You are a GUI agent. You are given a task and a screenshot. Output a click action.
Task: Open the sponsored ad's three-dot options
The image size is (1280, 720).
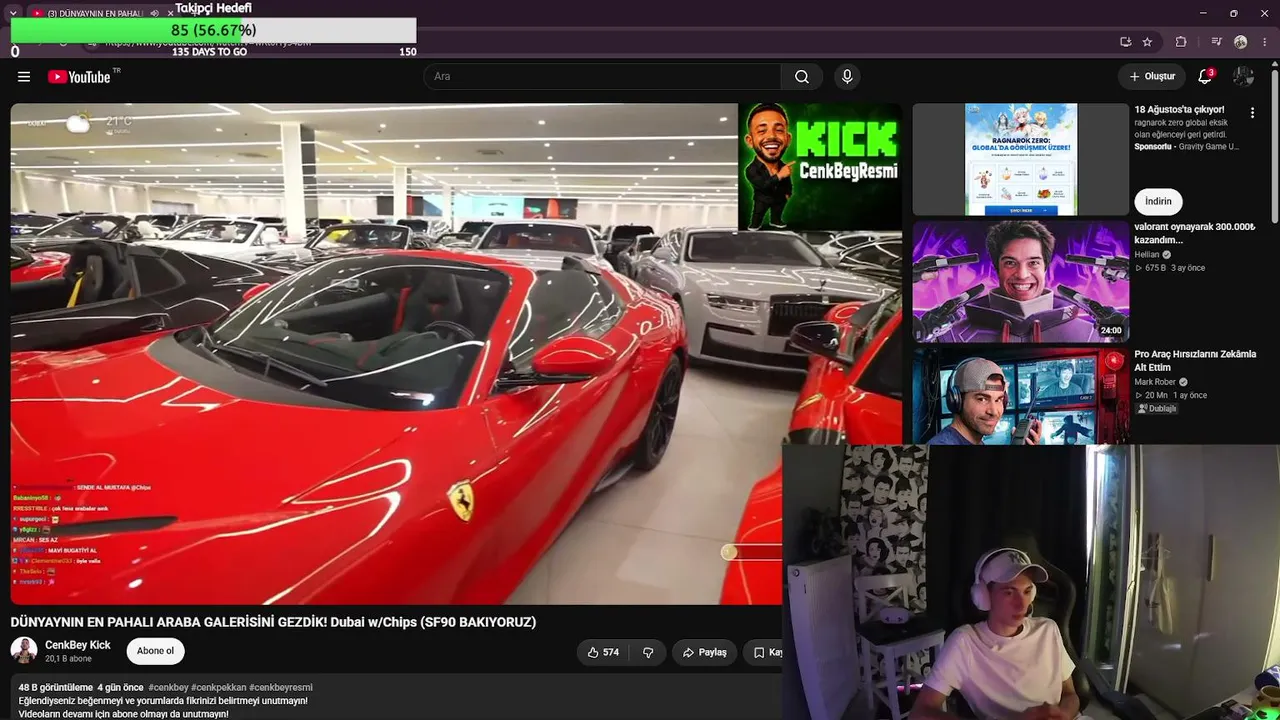(1252, 113)
